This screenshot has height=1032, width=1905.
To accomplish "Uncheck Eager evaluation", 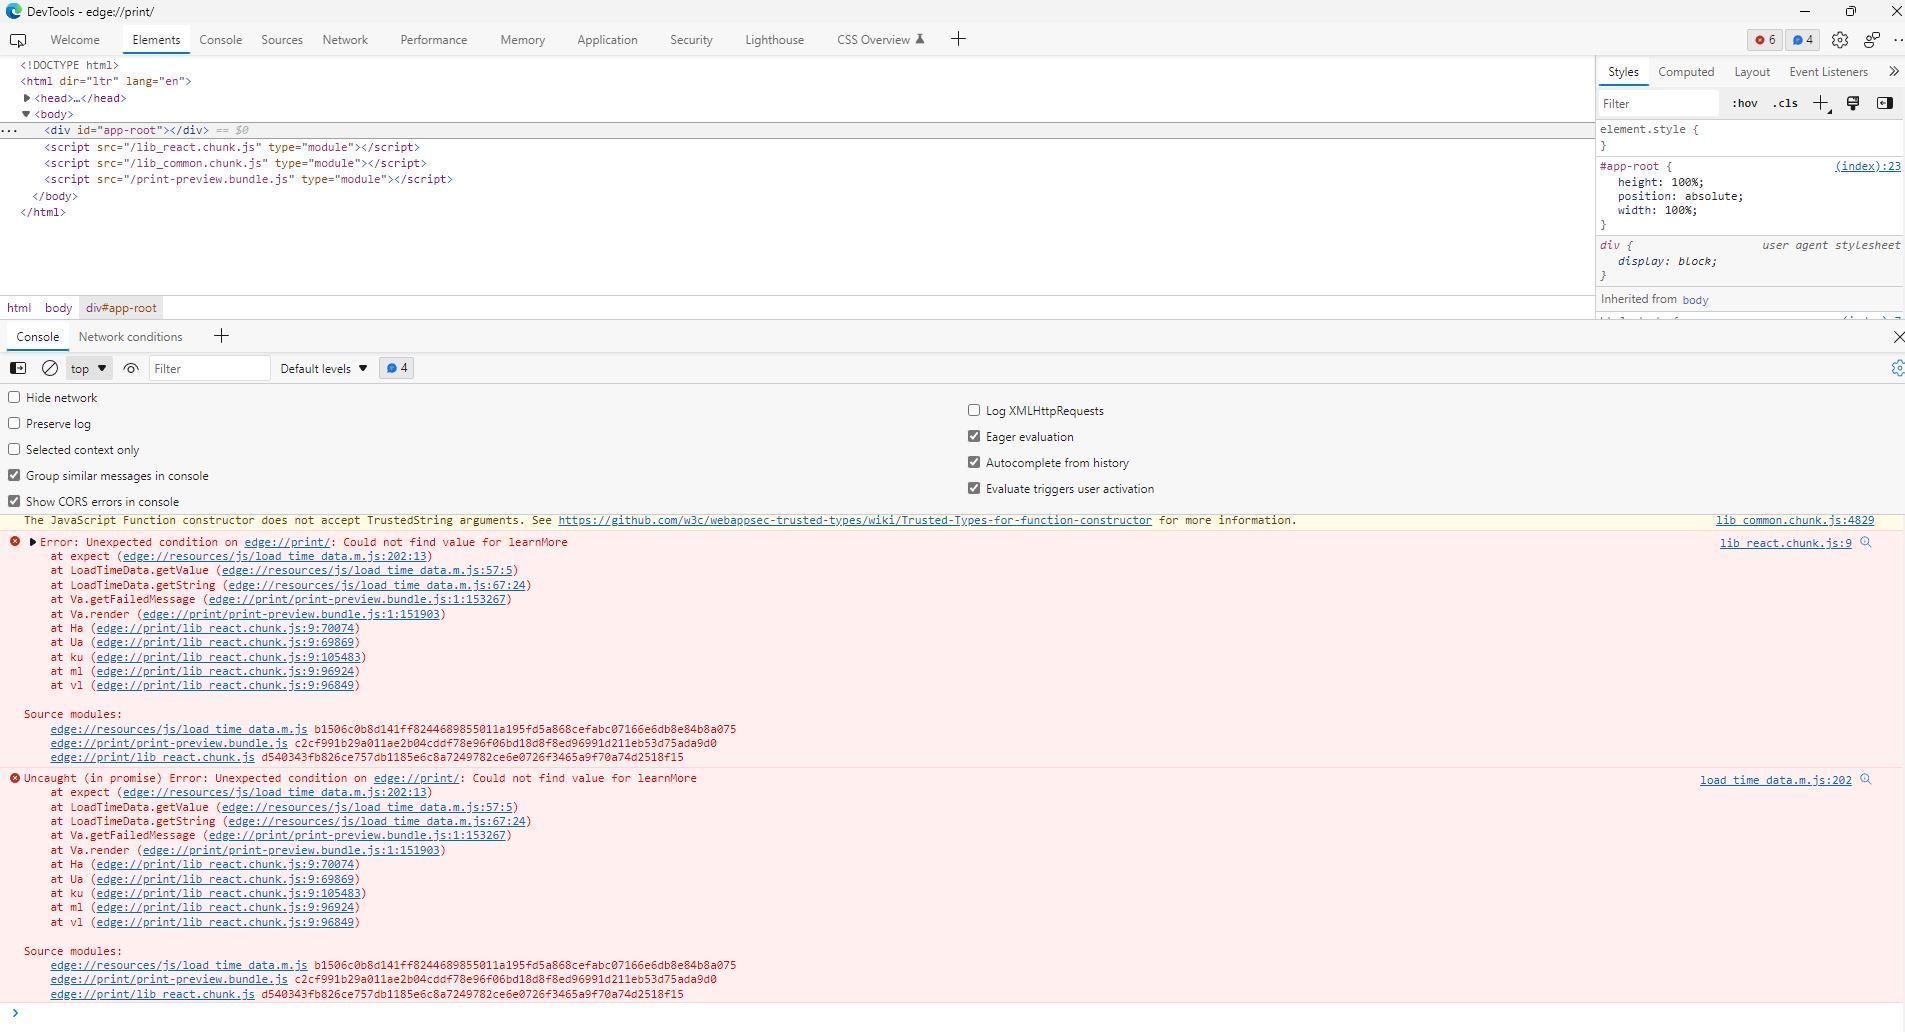I will (x=974, y=436).
